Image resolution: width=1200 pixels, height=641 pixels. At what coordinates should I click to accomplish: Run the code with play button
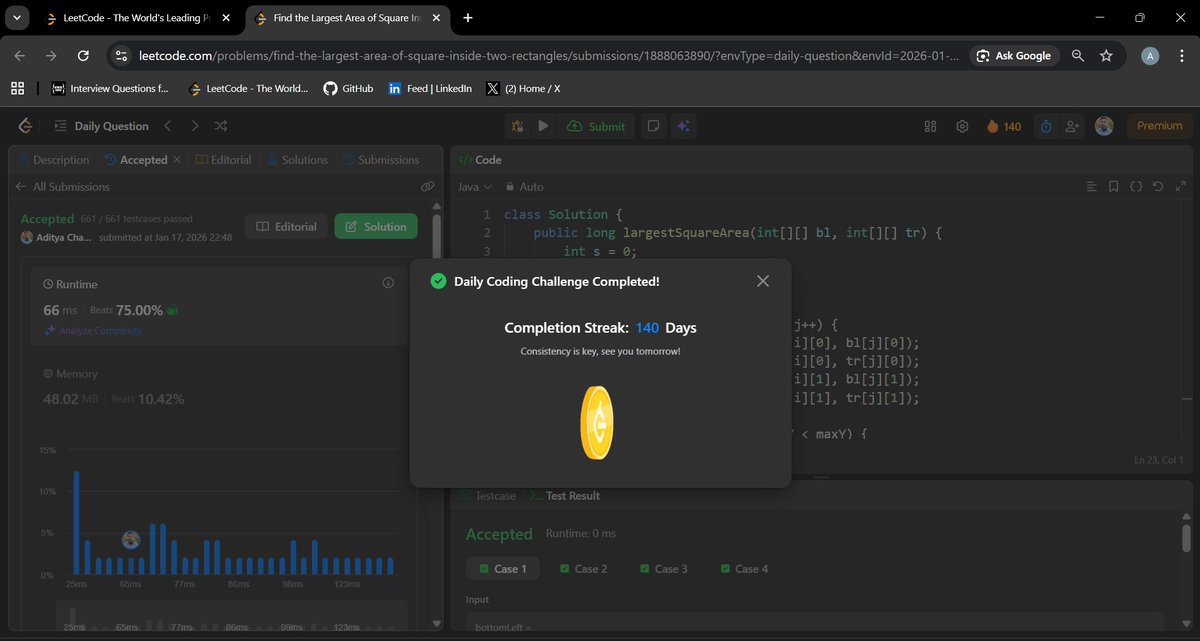[543, 126]
